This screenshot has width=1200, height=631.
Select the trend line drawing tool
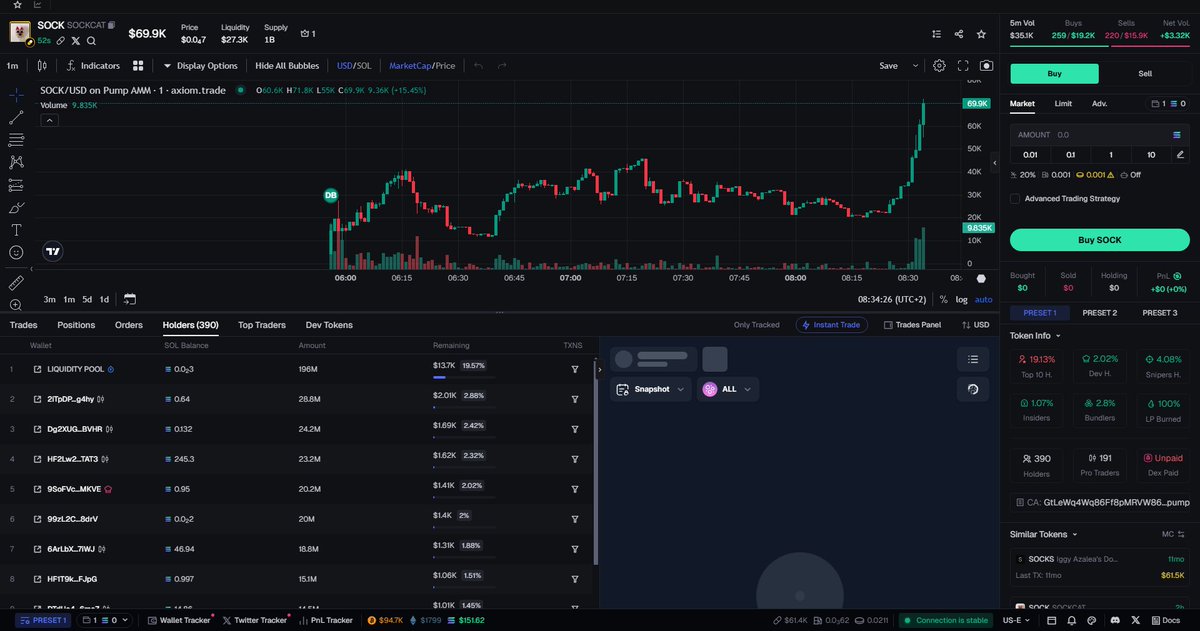click(x=16, y=117)
